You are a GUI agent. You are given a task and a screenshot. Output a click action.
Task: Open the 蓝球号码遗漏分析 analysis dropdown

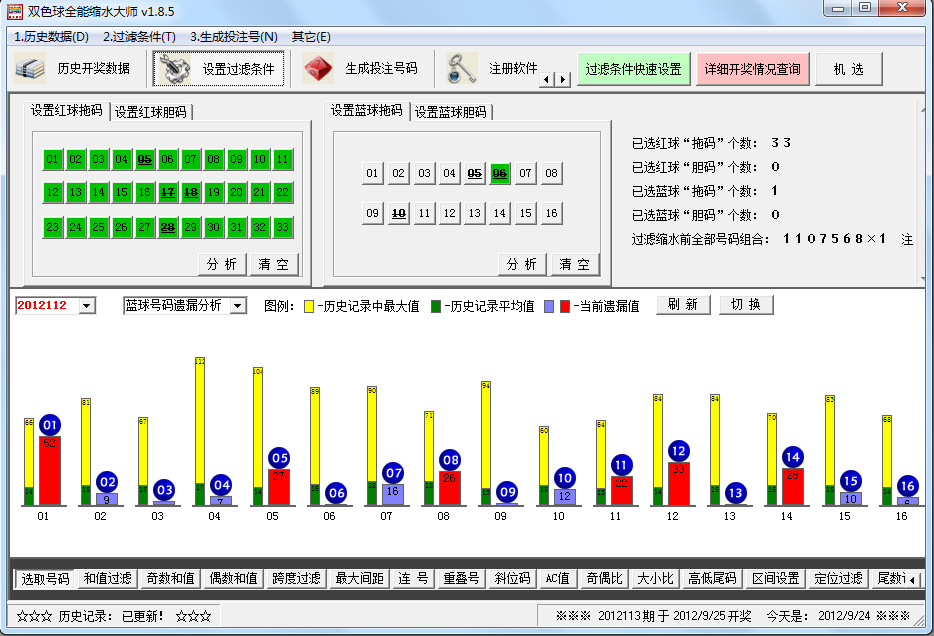[238, 305]
